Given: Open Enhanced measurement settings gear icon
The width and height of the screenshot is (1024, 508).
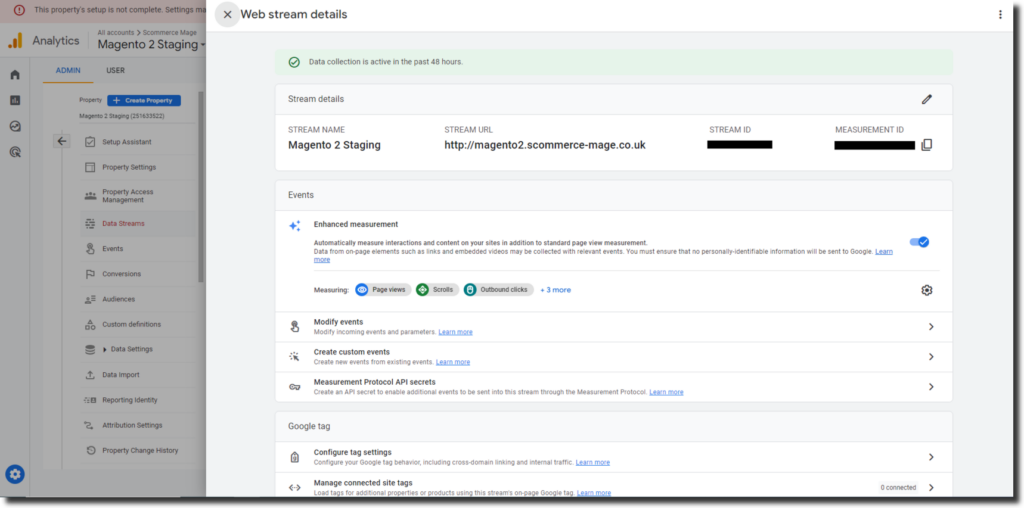Looking at the screenshot, I should click(x=926, y=290).
